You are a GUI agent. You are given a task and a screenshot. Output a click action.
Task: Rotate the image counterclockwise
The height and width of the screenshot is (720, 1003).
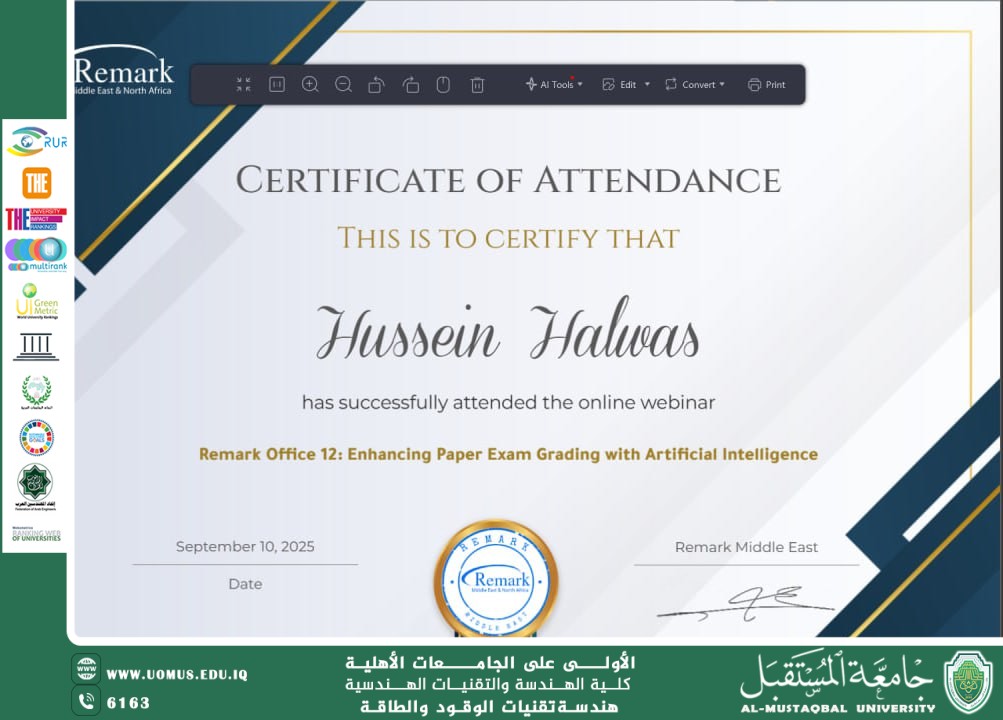[x=376, y=85]
